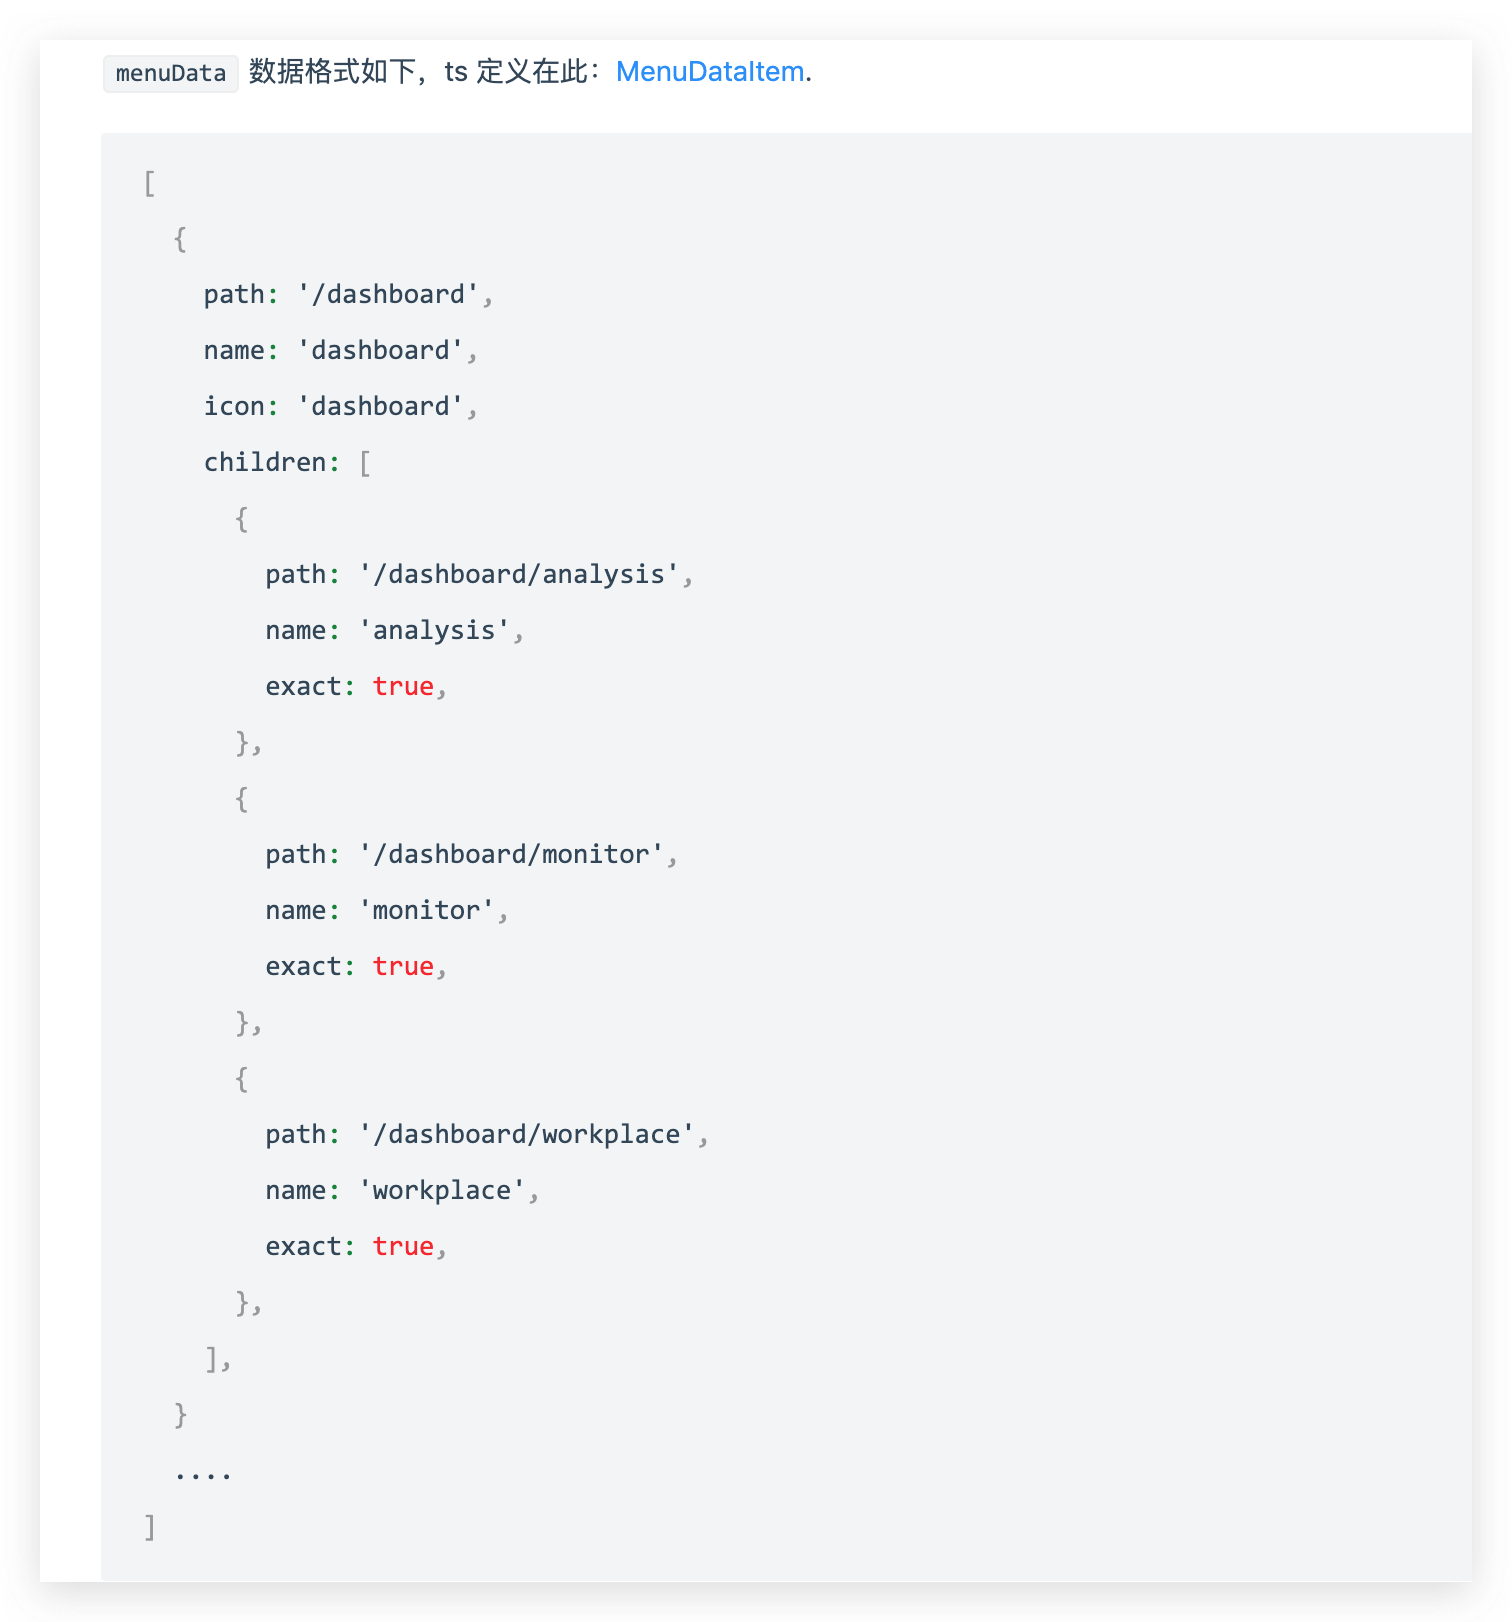Viewport: 1512px width, 1622px height.
Task: Click the line "name: 'monitor',"
Action: (x=387, y=910)
